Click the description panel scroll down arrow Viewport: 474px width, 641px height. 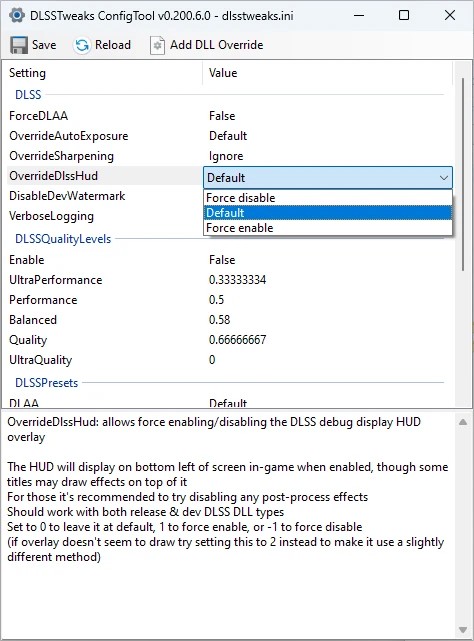463,630
